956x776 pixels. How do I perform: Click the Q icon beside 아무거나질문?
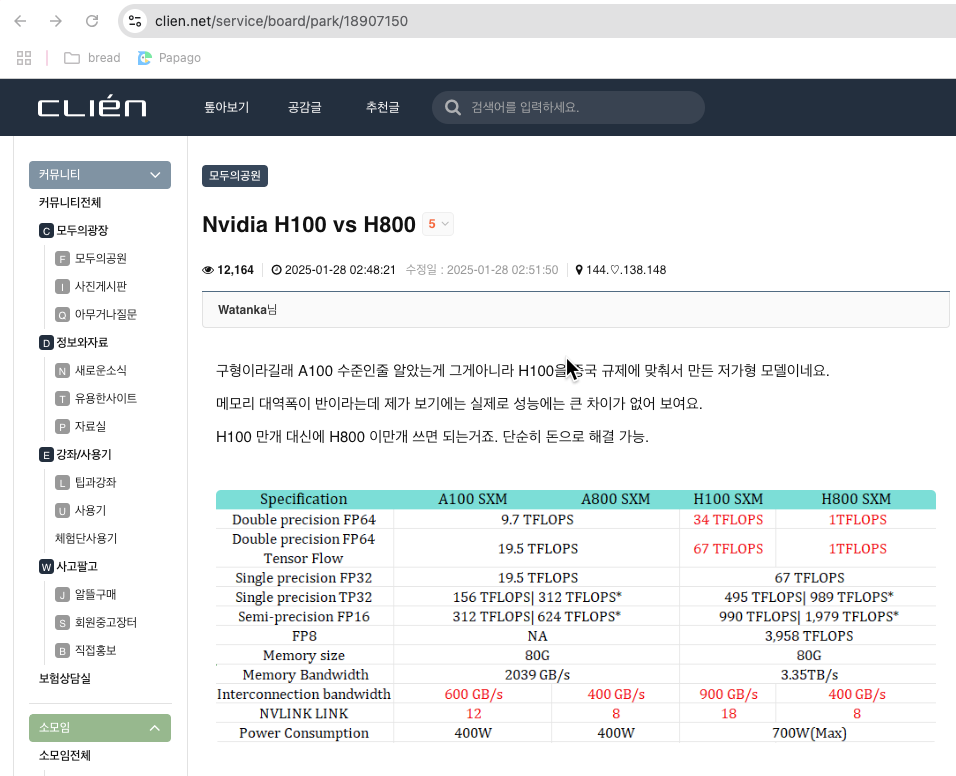coord(62,315)
